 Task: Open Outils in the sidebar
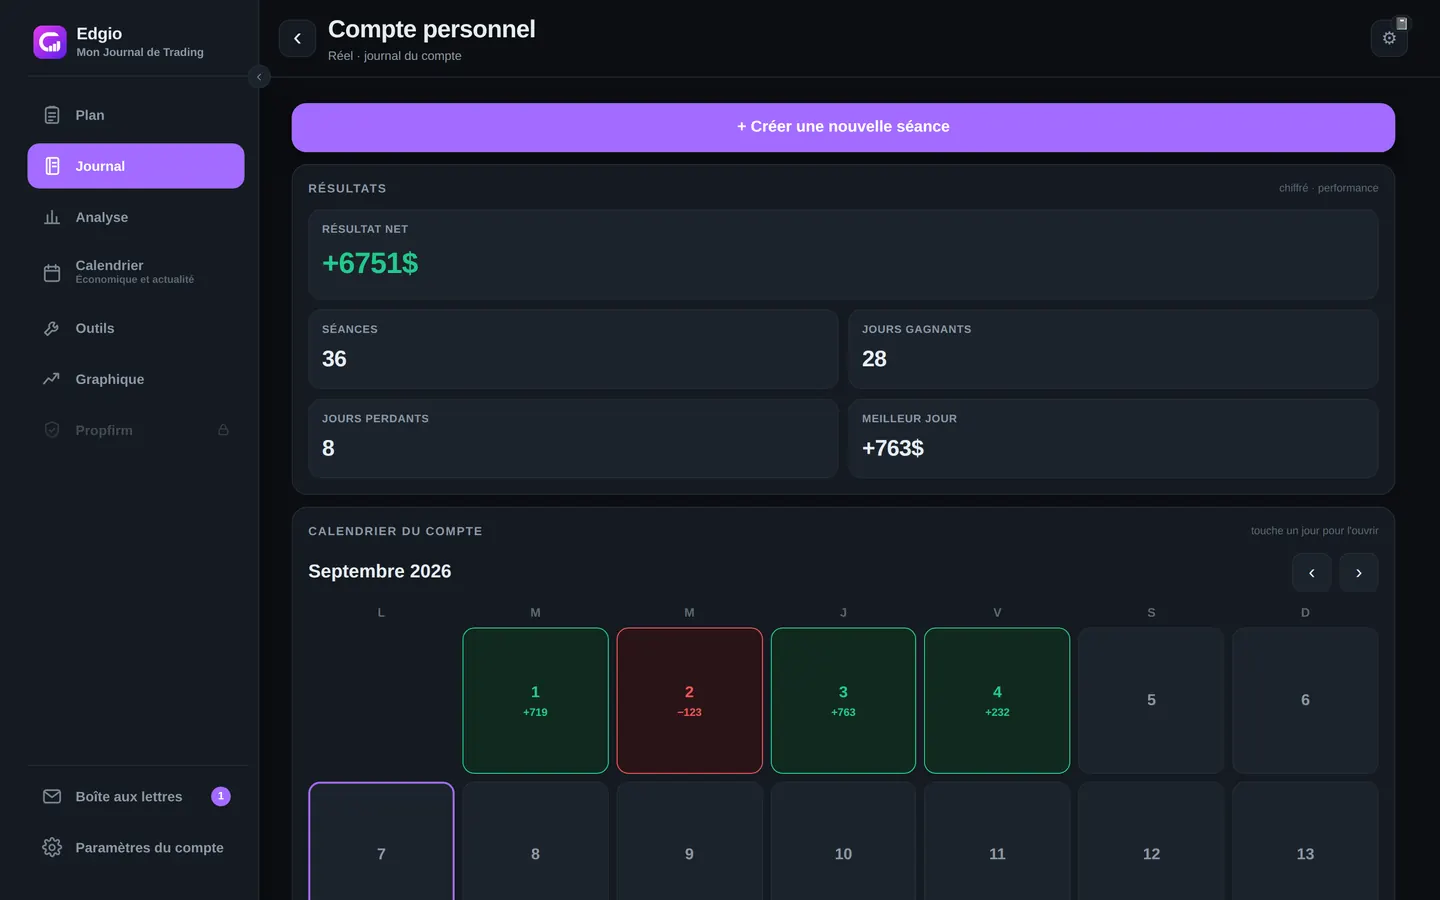click(x=136, y=328)
